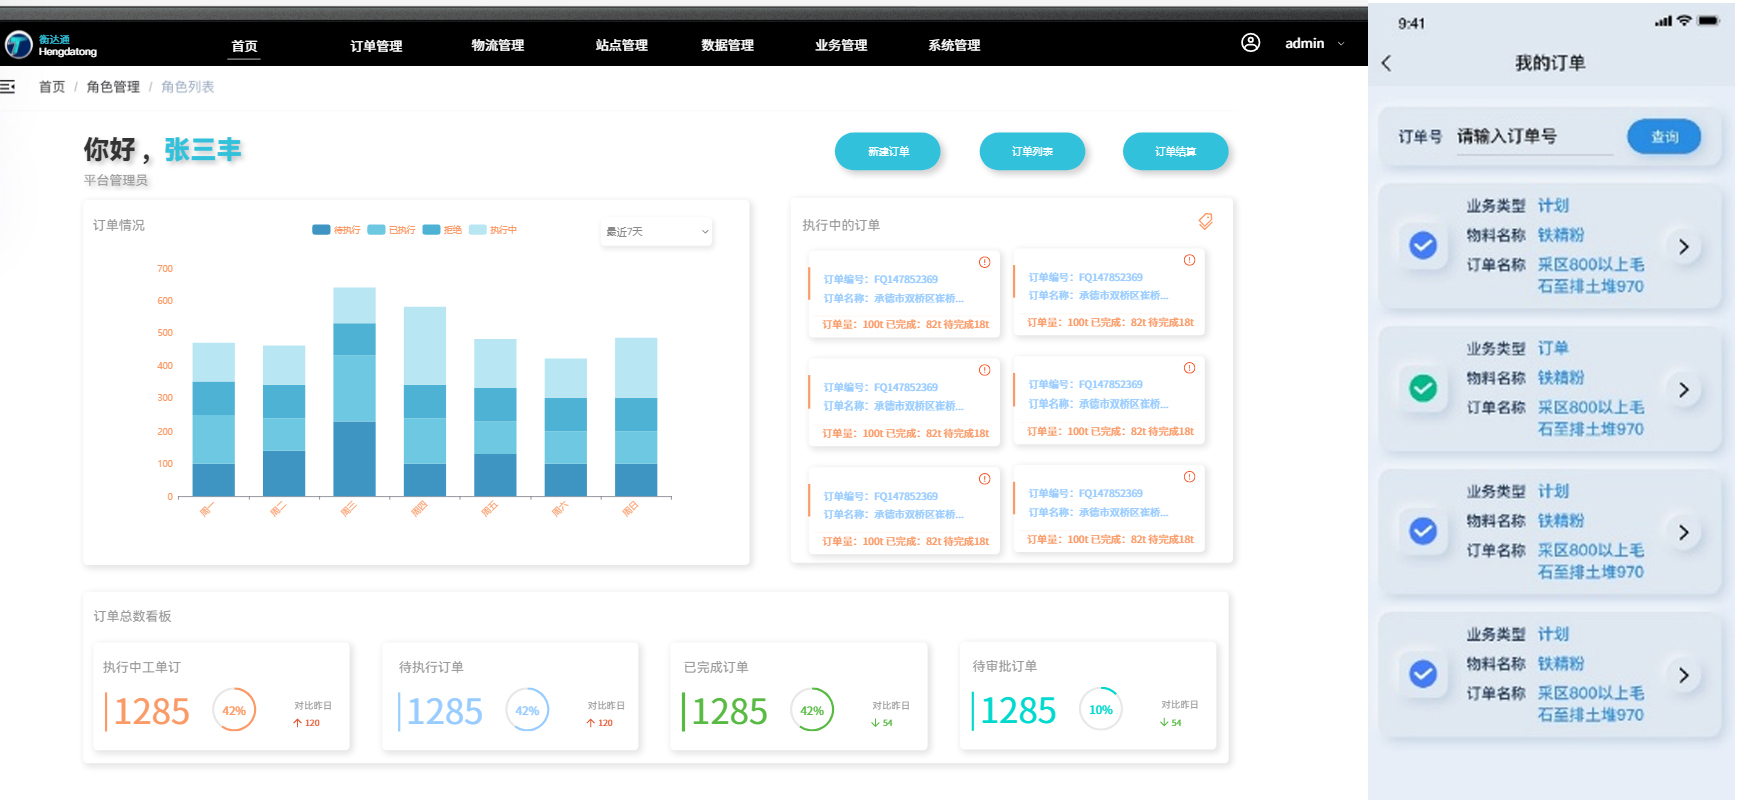Toggle the green checkmark on the 订单 type order
This screenshot has width=1740, height=800.
[x=1422, y=388]
